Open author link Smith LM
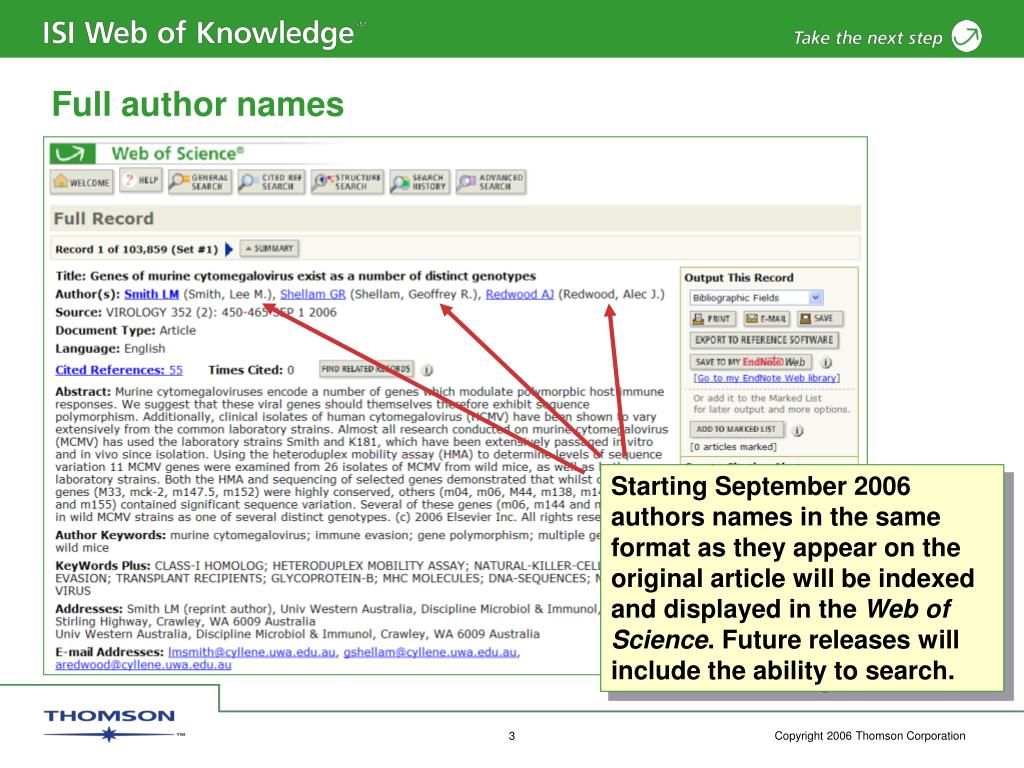 coord(152,294)
